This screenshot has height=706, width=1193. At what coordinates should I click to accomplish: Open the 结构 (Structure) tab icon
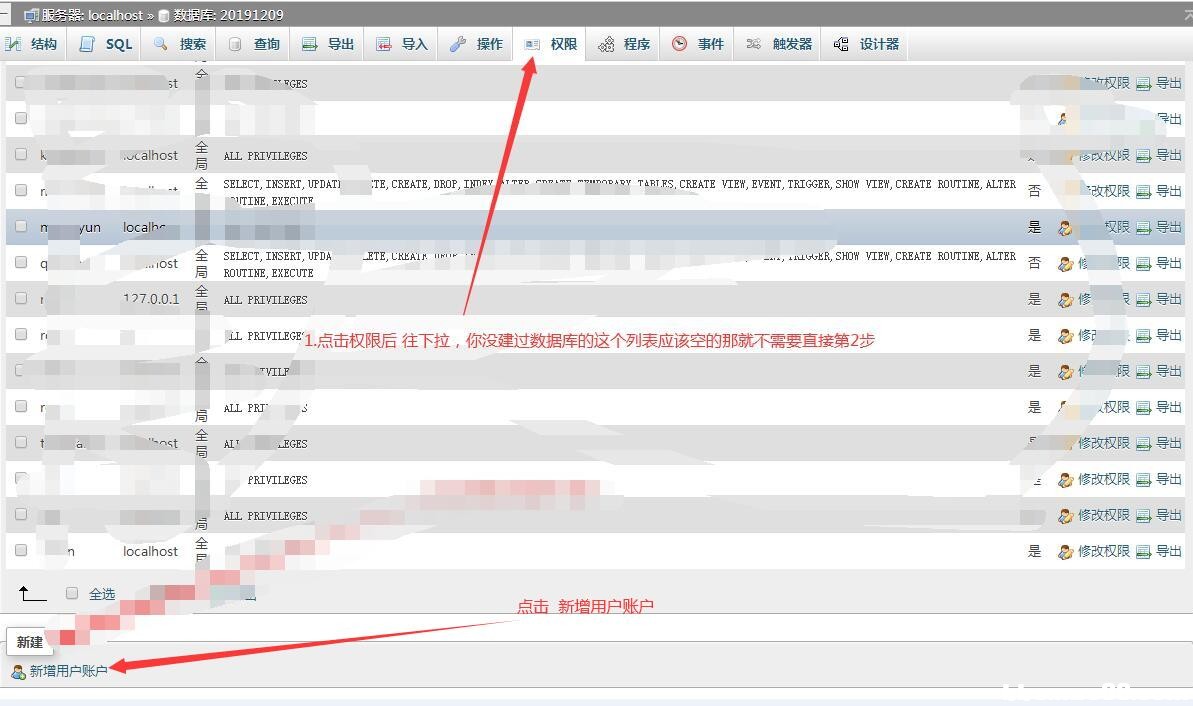tap(14, 44)
